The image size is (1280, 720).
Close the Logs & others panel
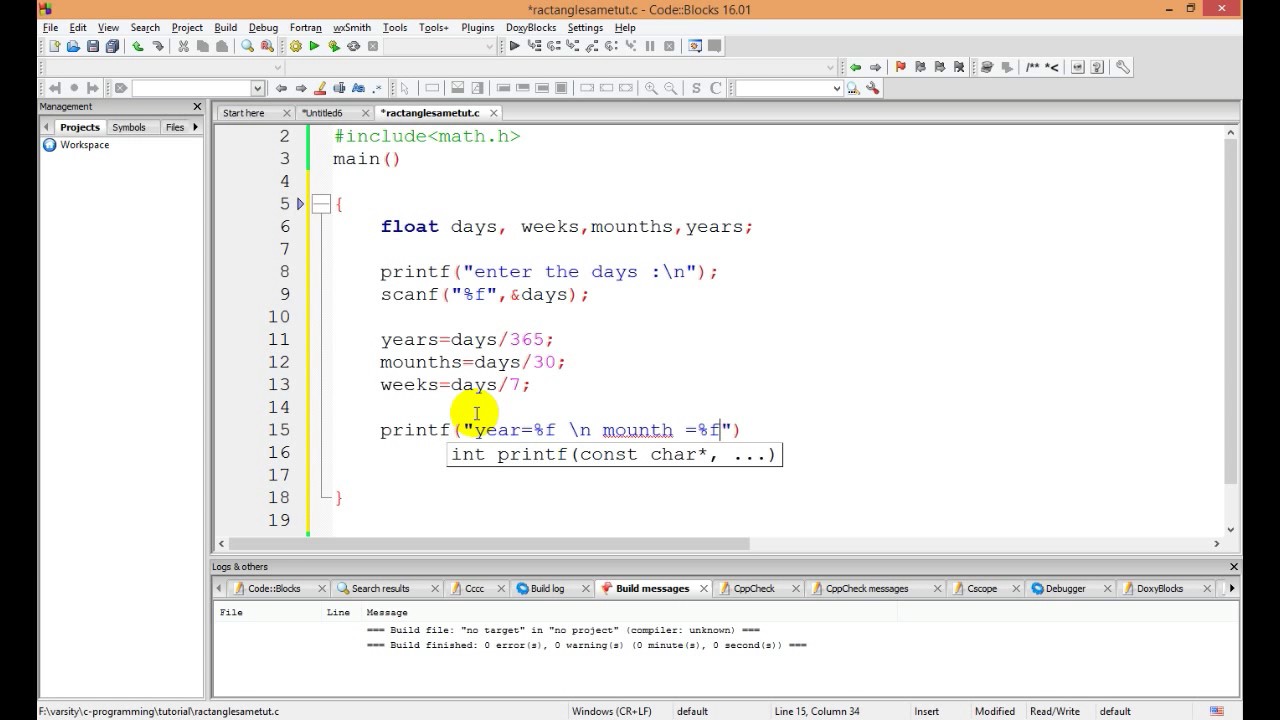pyautogui.click(x=1234, y=567)
